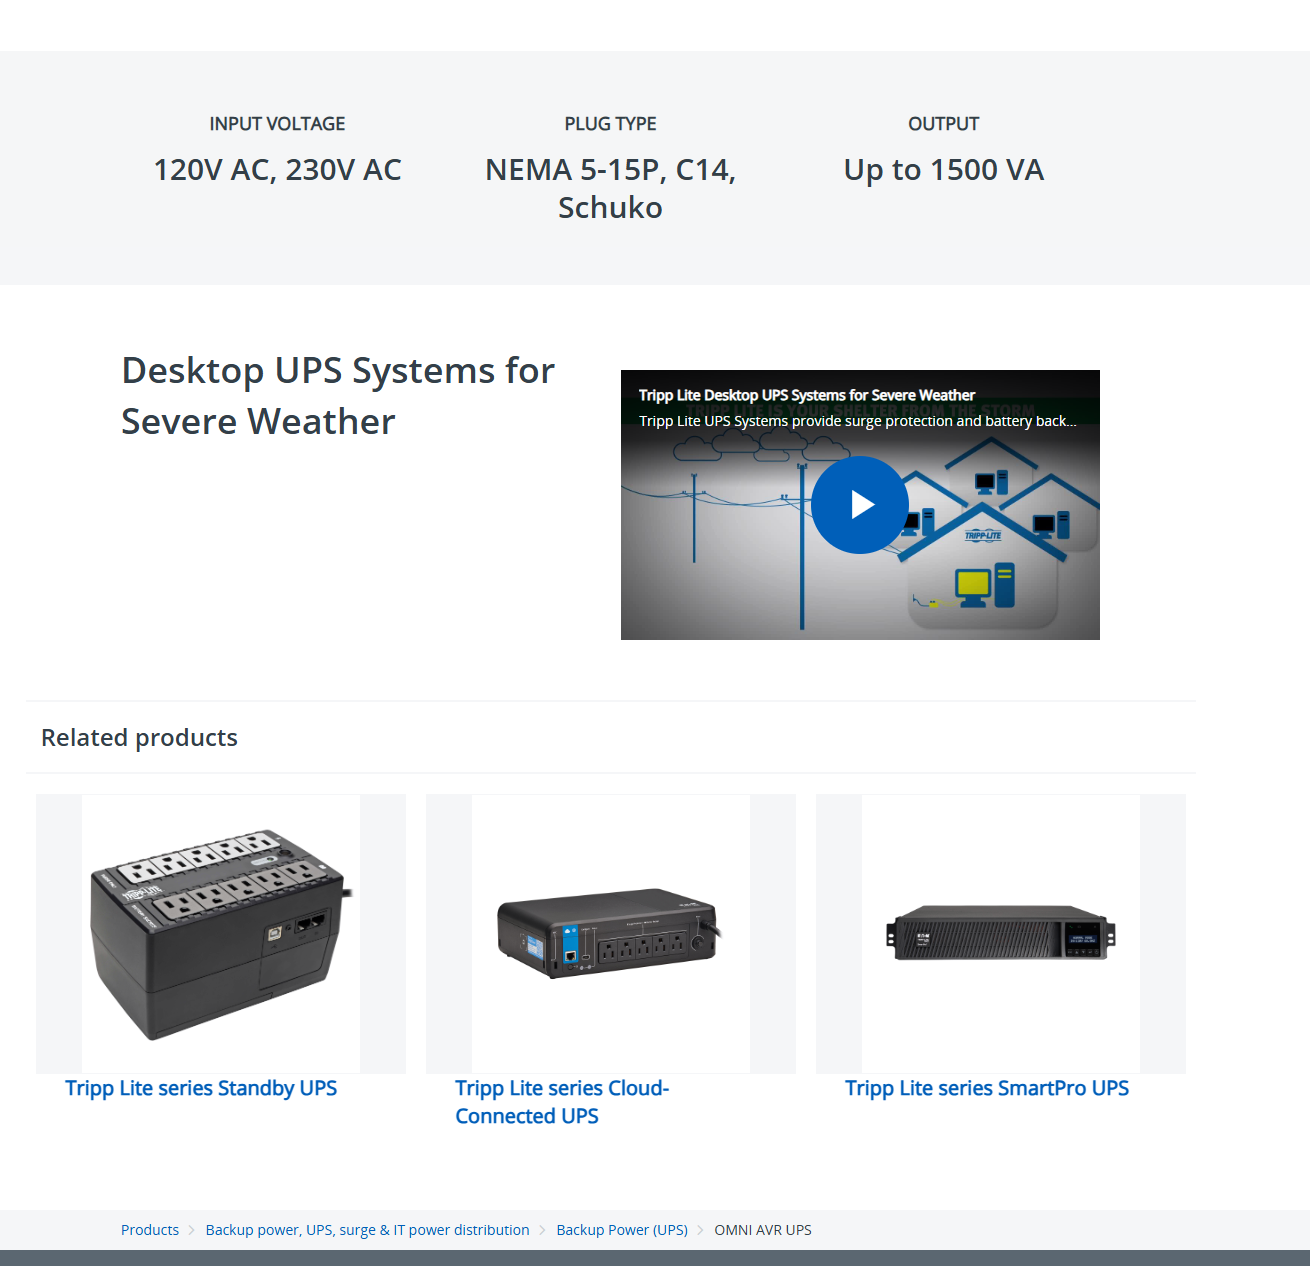Click the video title 'Tripp Lite Desktop UPS Systems for Severe Weather'

(806, 395)
